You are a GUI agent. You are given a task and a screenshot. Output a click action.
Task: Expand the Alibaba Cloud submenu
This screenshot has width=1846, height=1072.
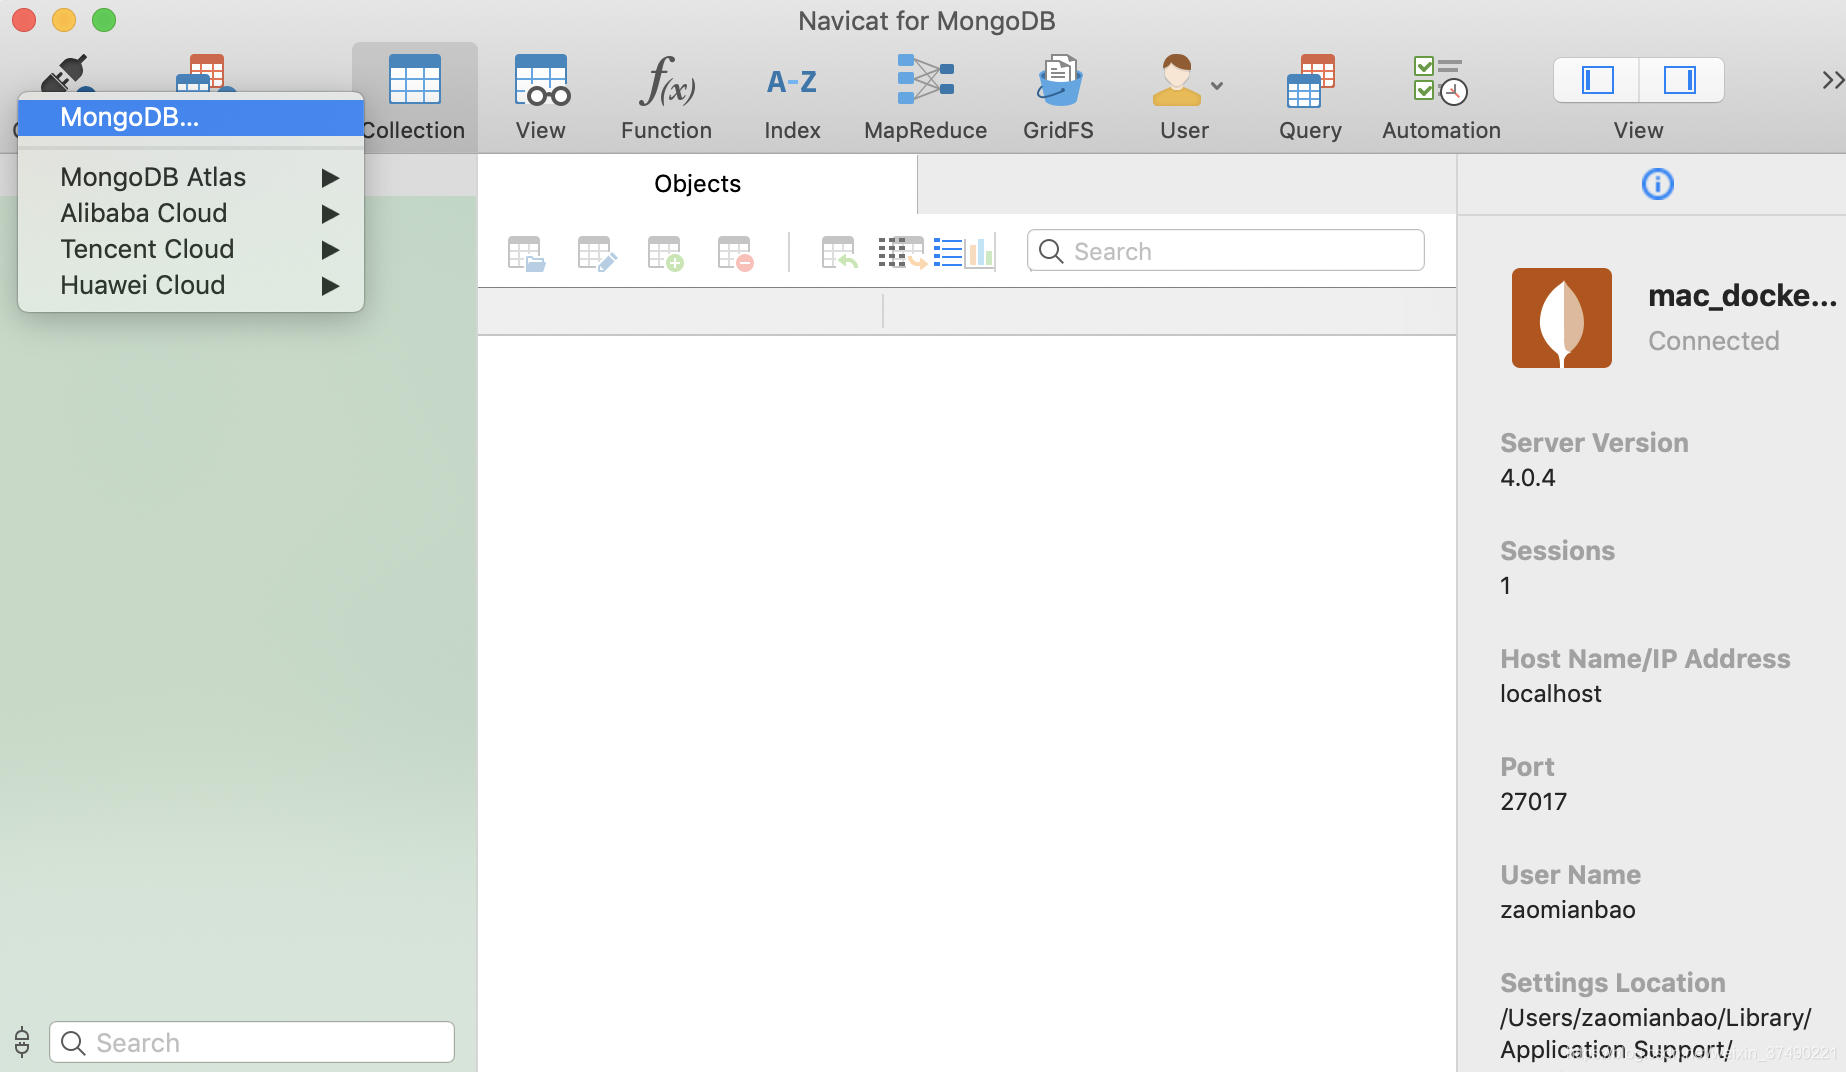[191, 213]
